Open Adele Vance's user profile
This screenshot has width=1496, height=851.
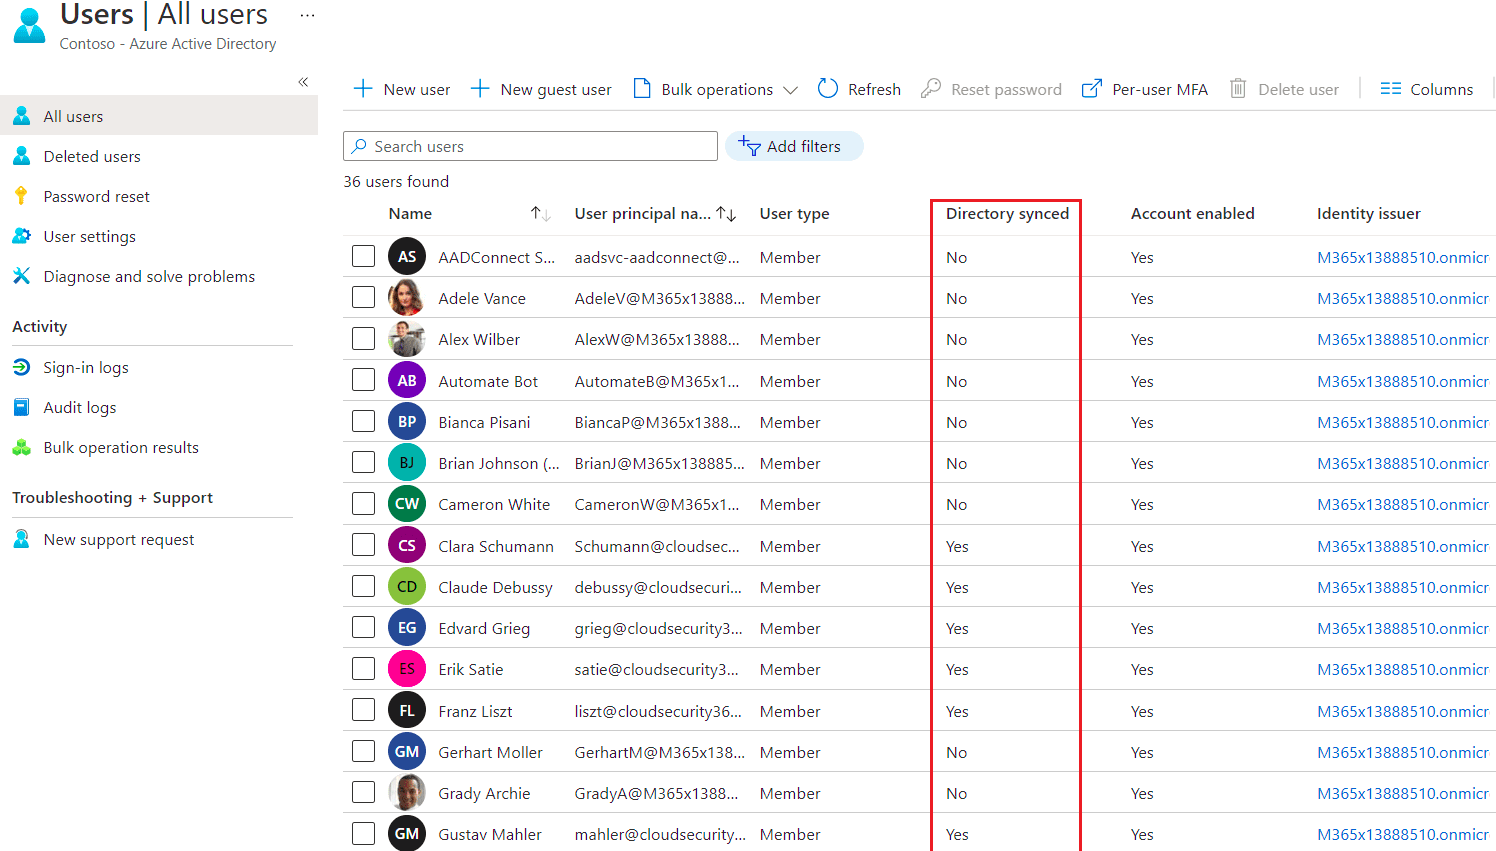481,298
